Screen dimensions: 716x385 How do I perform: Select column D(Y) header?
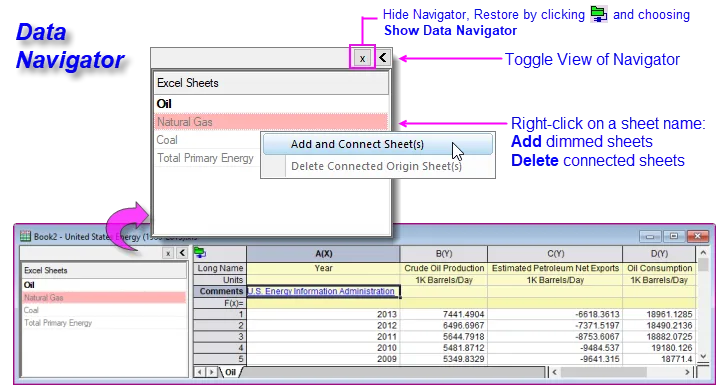click(659, 253)
